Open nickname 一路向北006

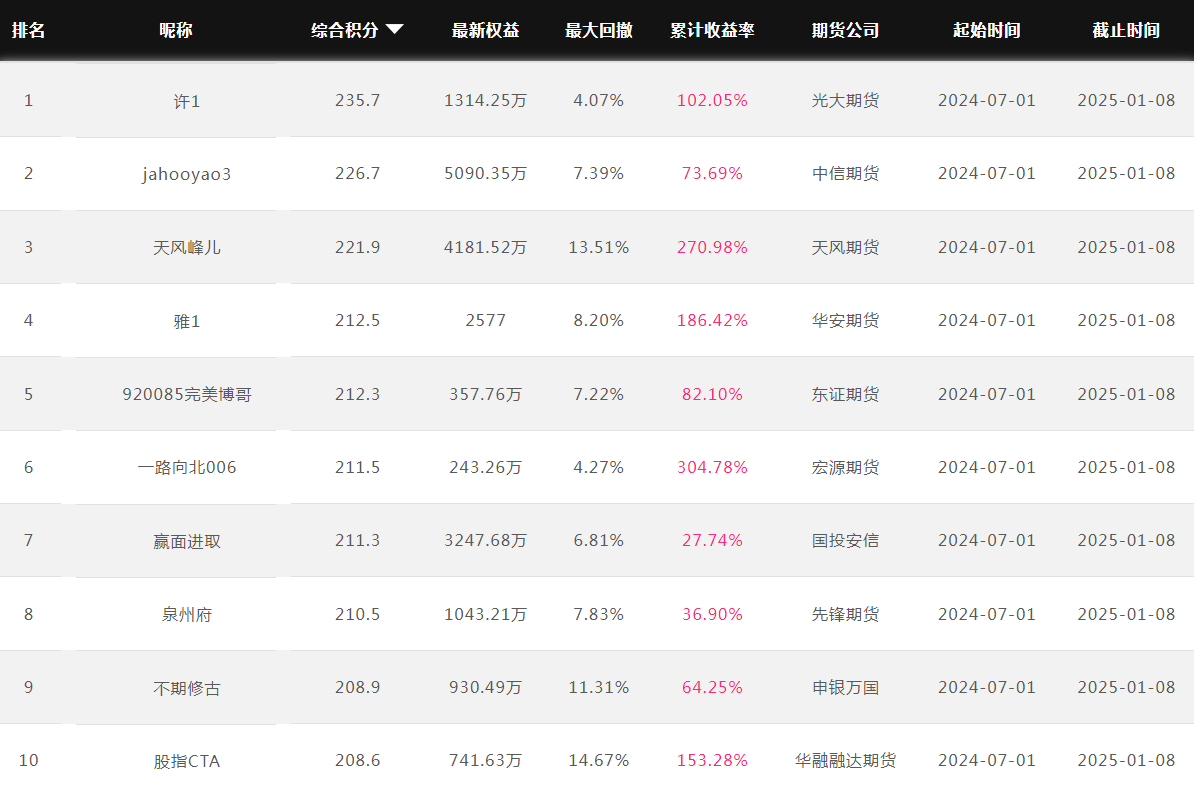click(187, 467)
